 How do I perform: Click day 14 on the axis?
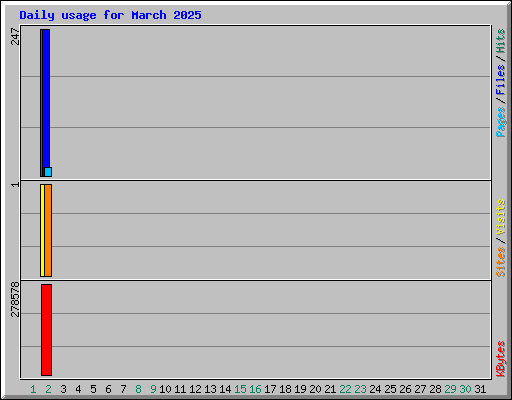(x=225, y=389)
